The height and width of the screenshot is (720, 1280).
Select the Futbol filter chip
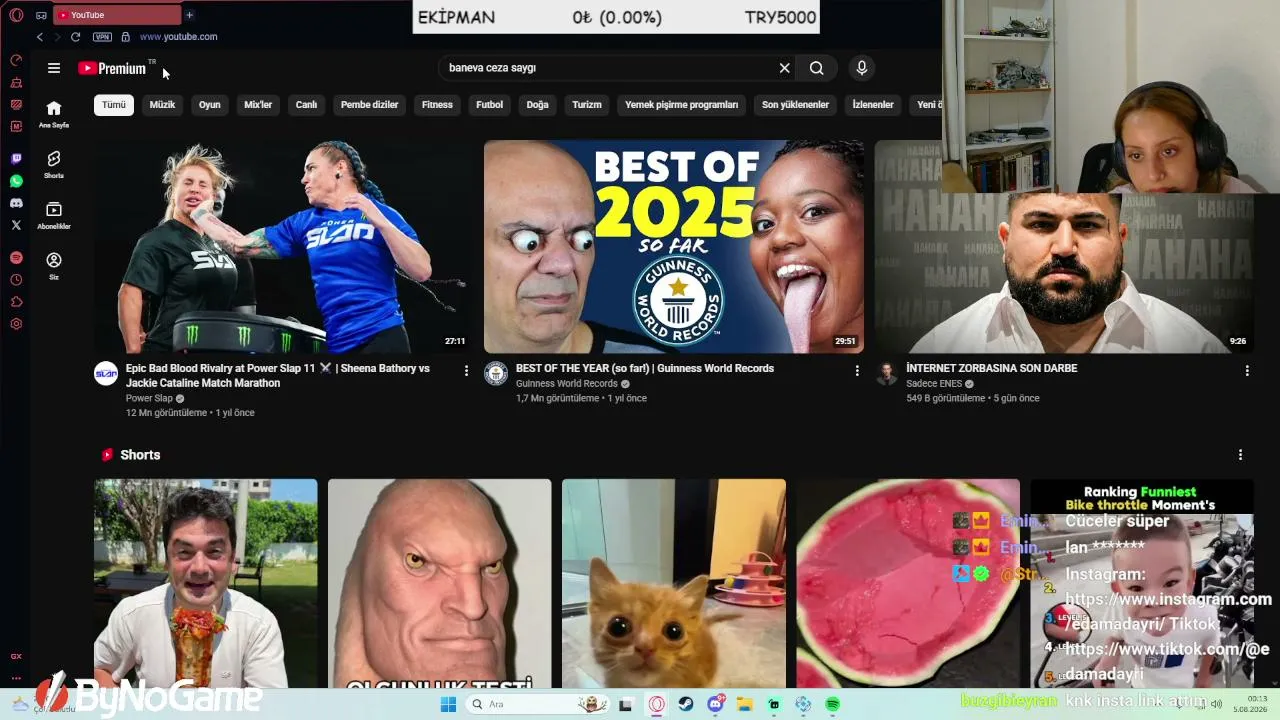490,105
